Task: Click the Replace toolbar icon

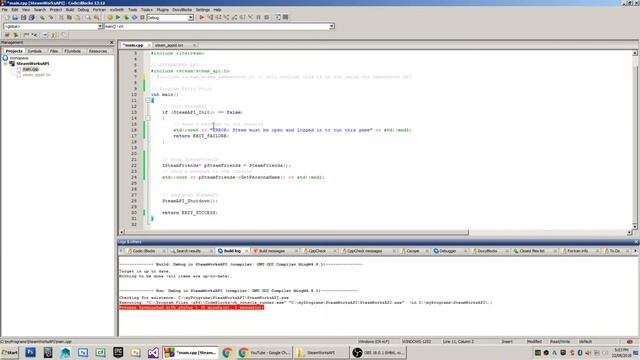Action: click(x=97, y=18)
